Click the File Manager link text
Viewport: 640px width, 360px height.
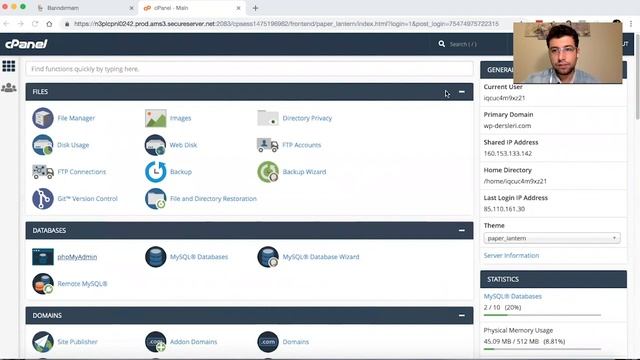pyautogui.click(x=76, y=118)
